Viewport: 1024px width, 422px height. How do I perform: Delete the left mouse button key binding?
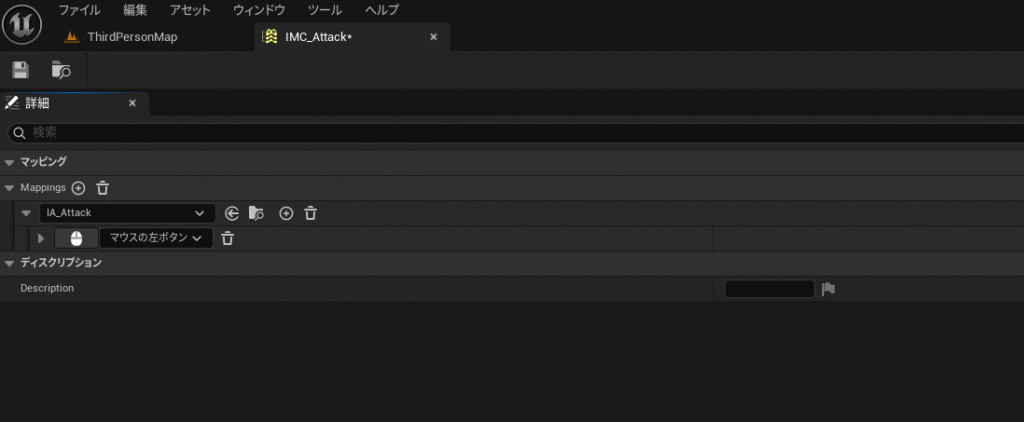point(227,238)
